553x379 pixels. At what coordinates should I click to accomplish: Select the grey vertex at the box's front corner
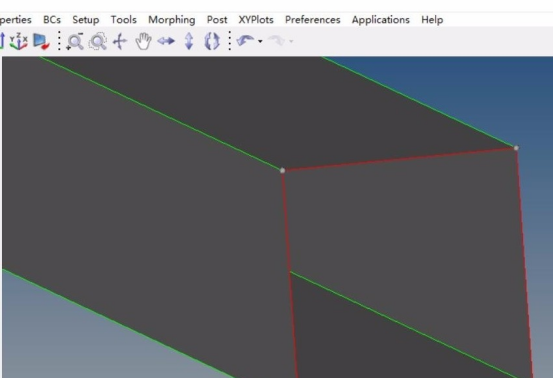click(282, 171)
